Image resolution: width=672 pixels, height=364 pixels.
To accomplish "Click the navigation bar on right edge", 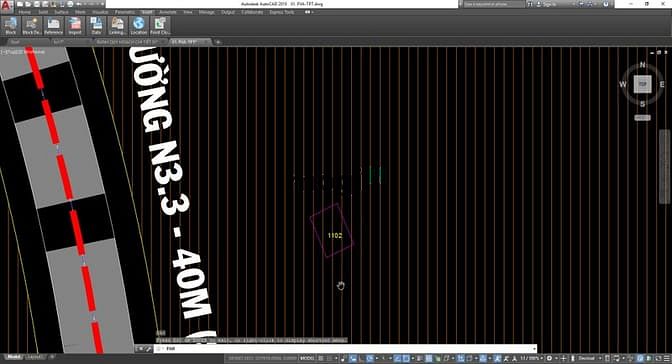I will coord(665,166).
